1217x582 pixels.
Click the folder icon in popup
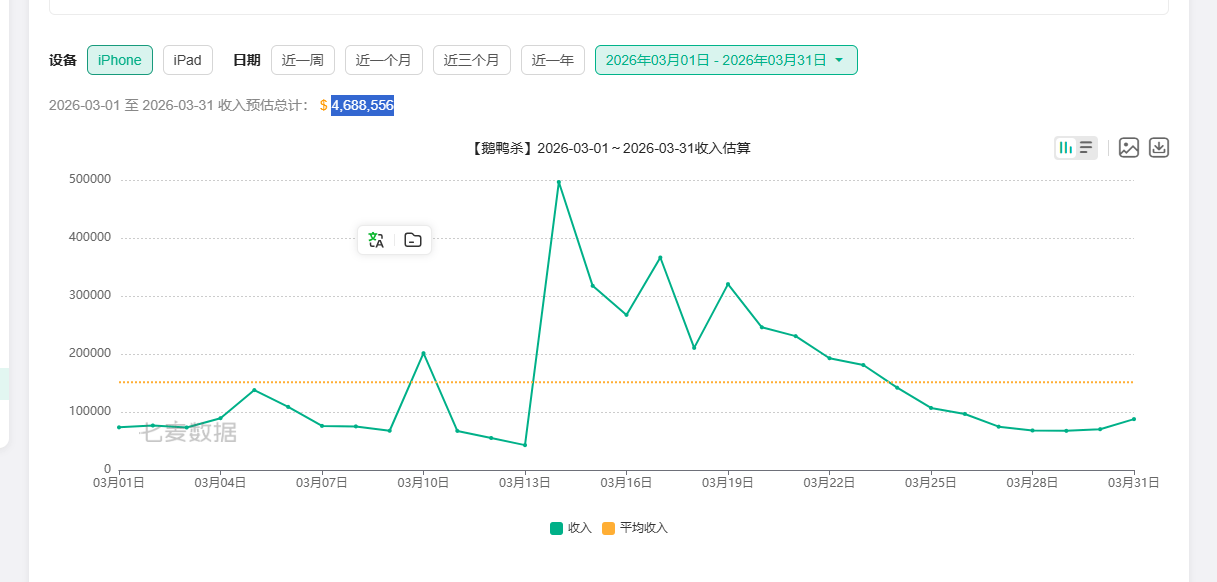[413, 240]
